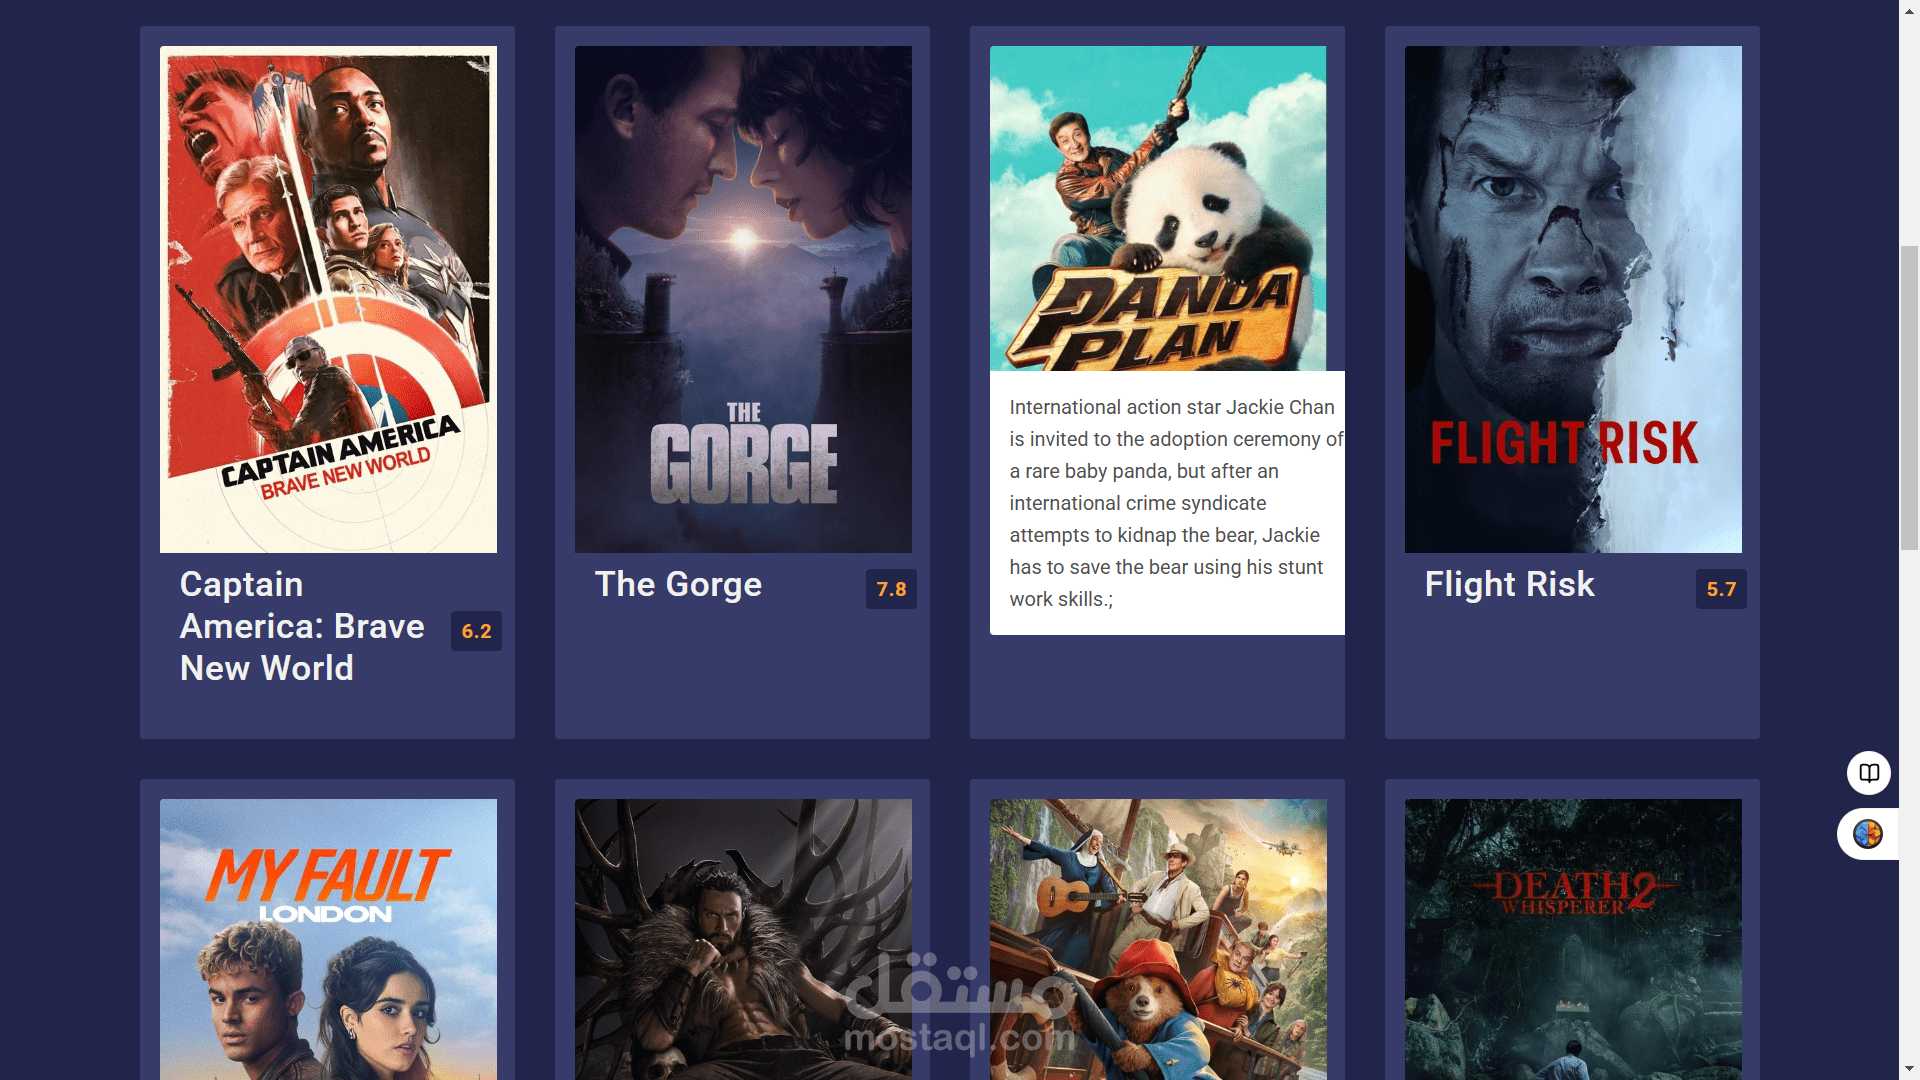Click the 6.2 rating badge
1920x1080 pixels.
476,632
